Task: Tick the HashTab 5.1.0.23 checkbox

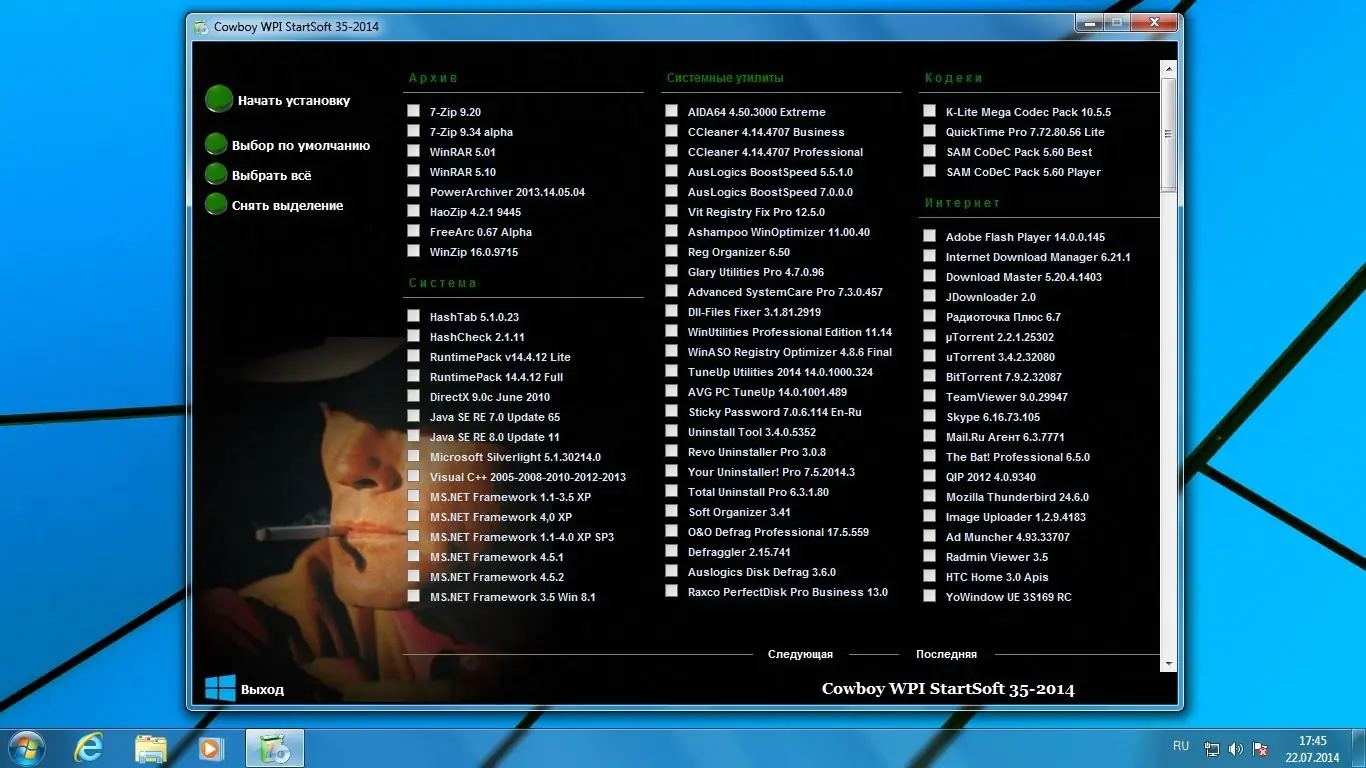Action: click(414, 316)
